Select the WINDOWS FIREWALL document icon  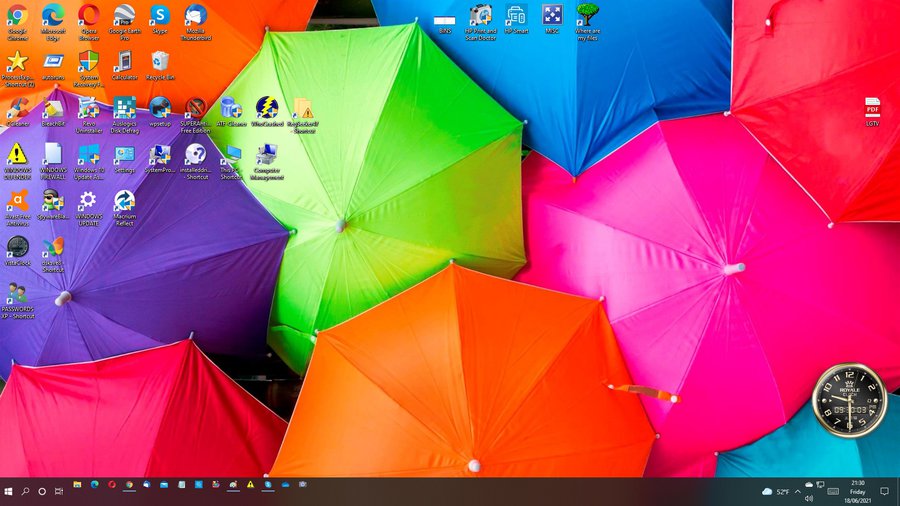point(53,162)
